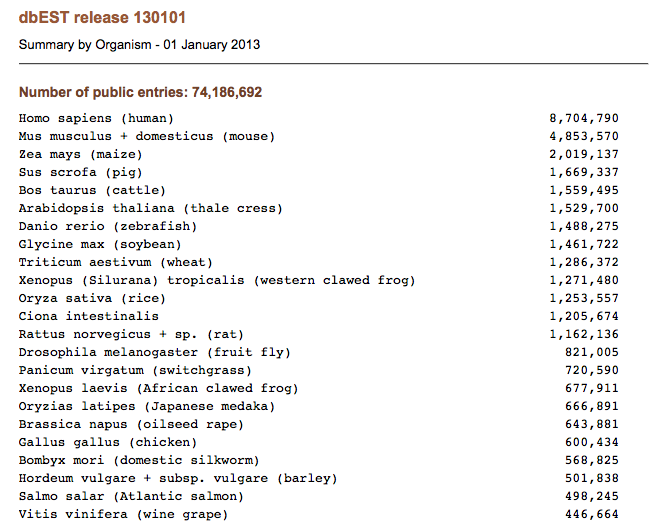Select Bos taurus (cattle) entry
The width and height of the screenshot is (659, 525).
tap(92, 190)
